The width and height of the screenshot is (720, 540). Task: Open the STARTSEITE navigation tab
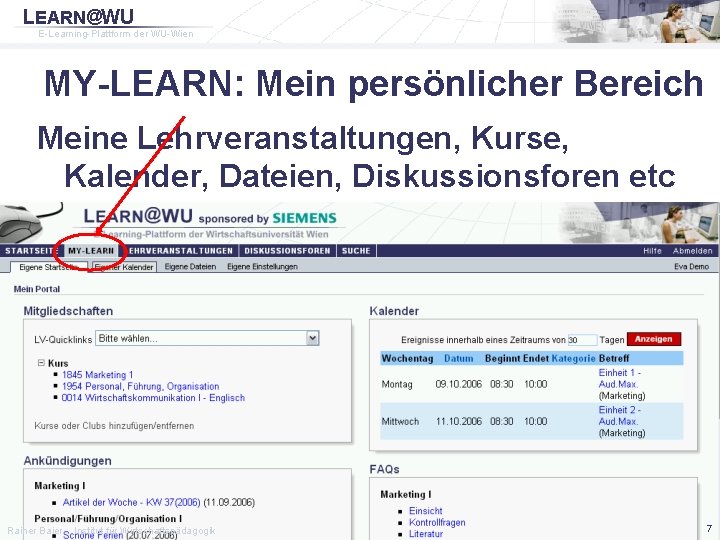[x=29, y=251]
